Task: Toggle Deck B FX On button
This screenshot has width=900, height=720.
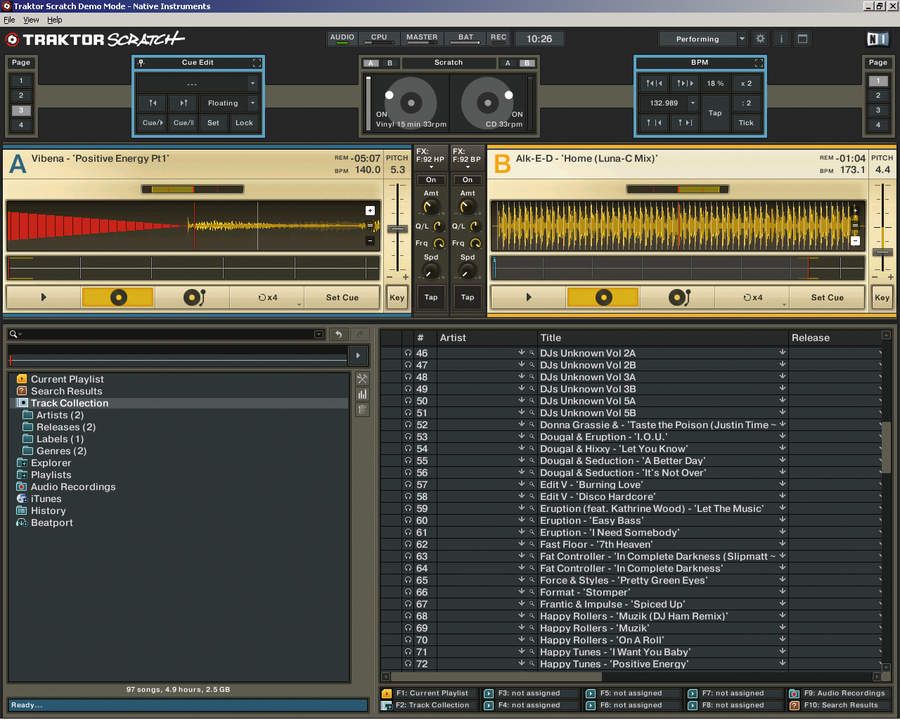Action: [467, 180]
